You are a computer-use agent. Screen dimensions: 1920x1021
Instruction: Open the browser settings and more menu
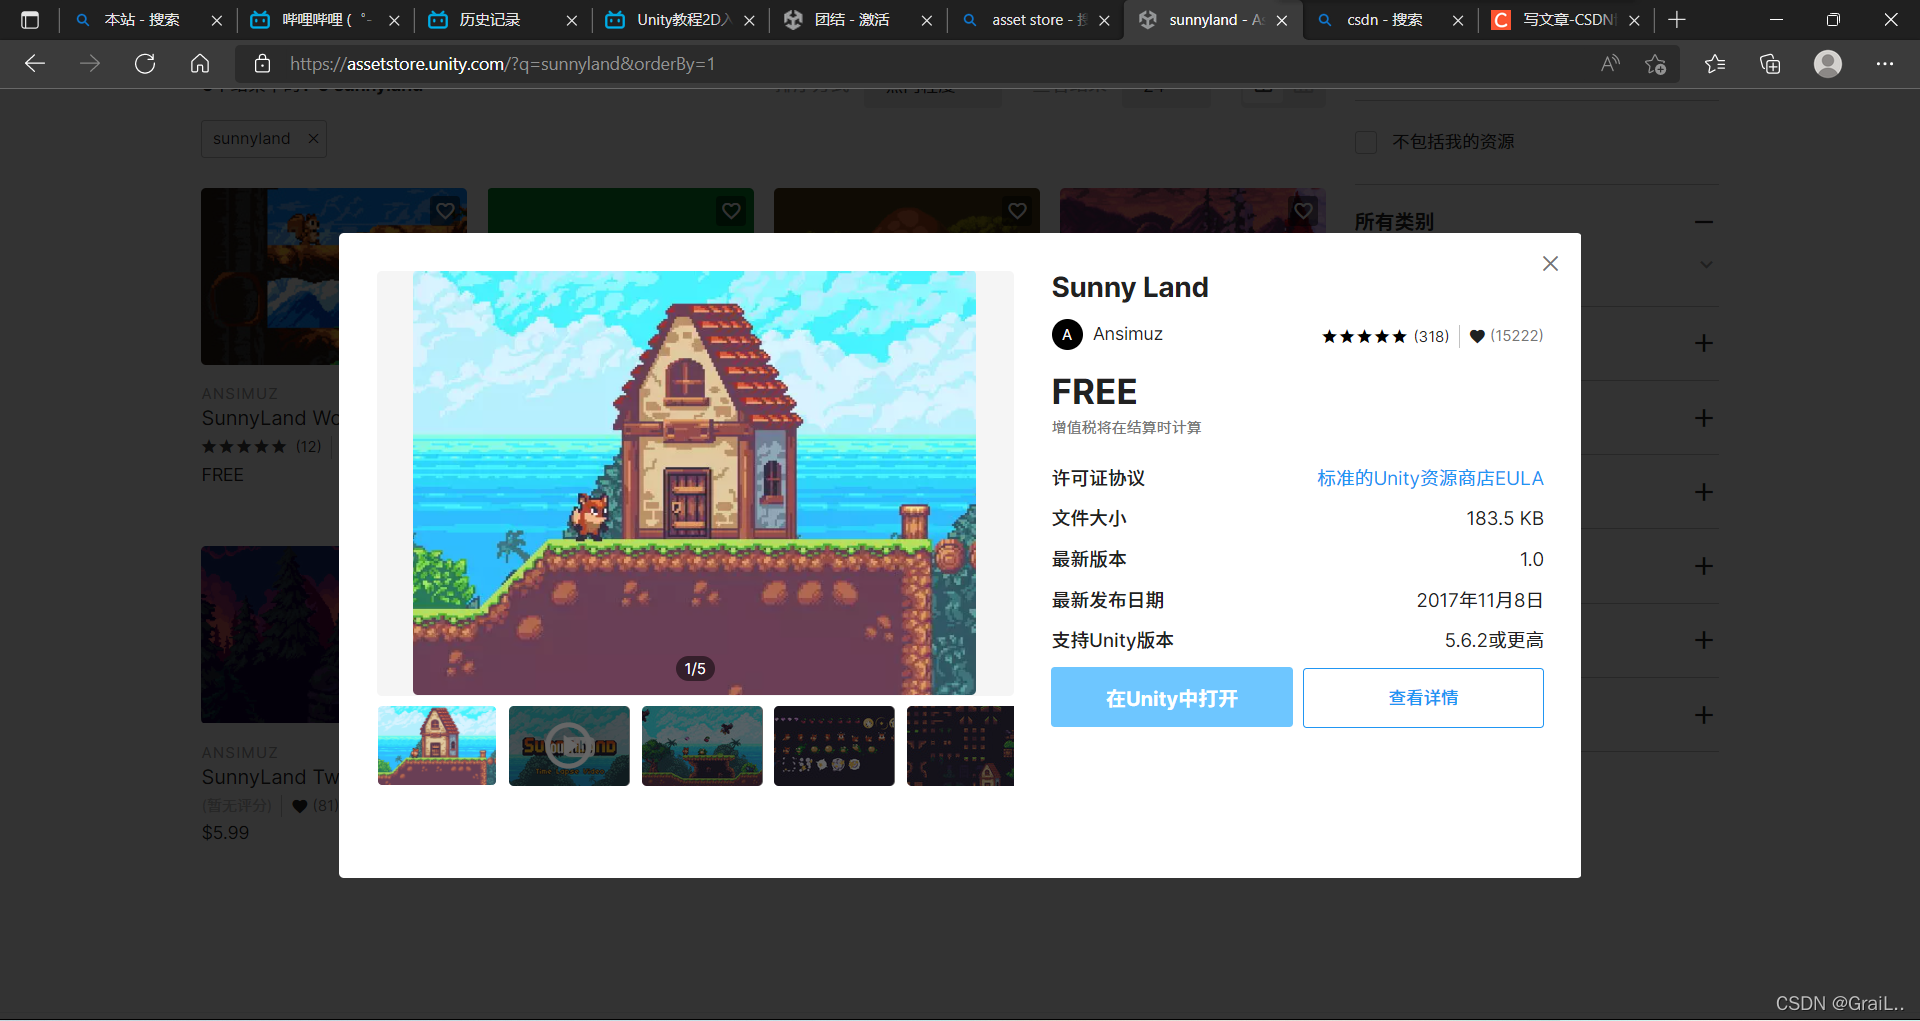coord(1885,64)
